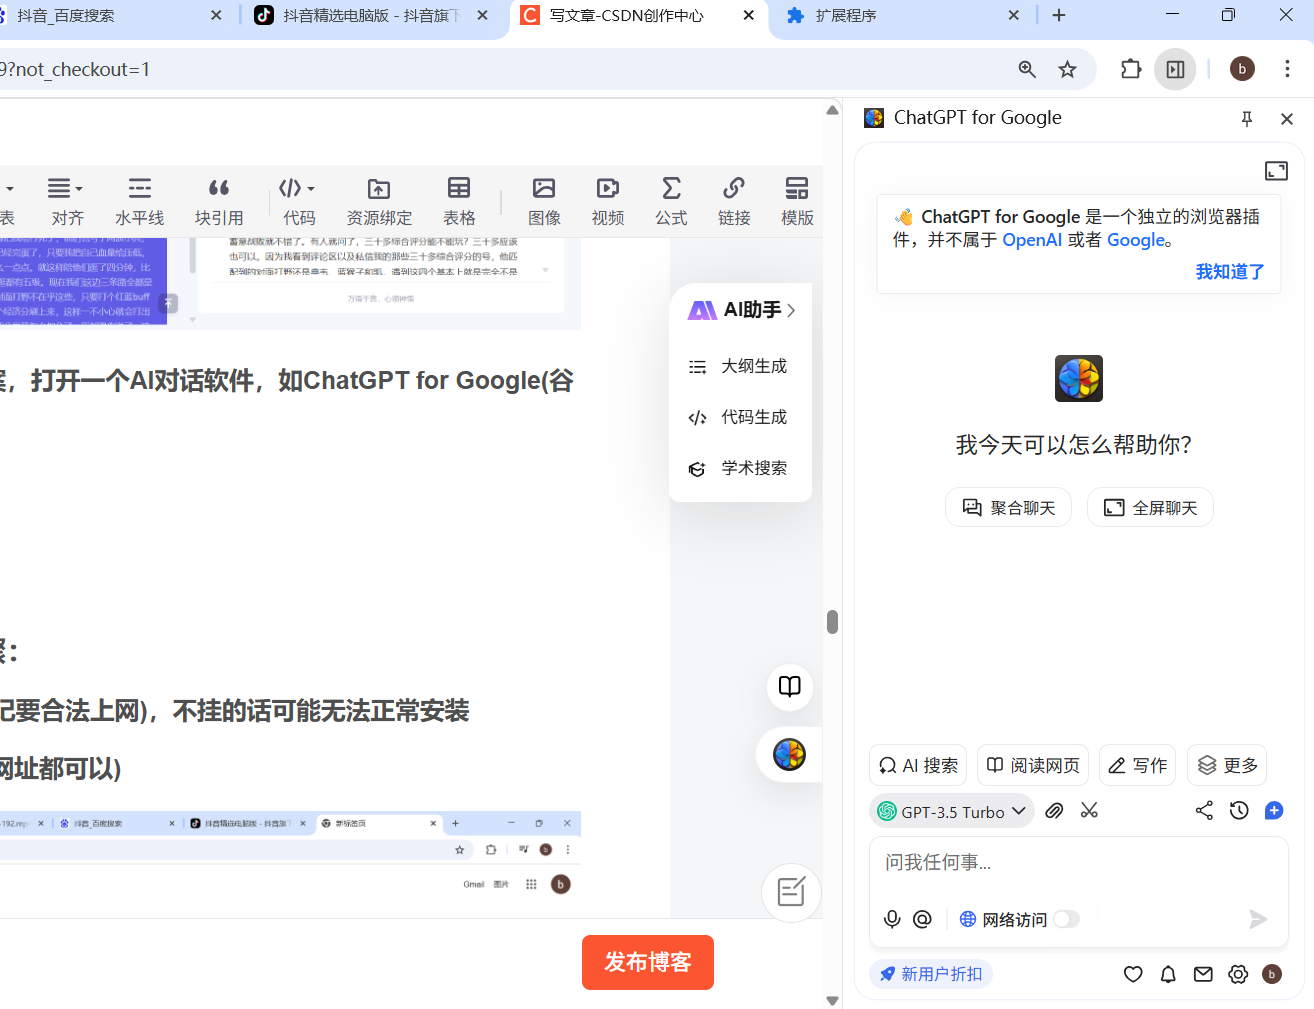Click the editor vertical scrollbar thumb
1314x1009 pixels.
point(832,622)
